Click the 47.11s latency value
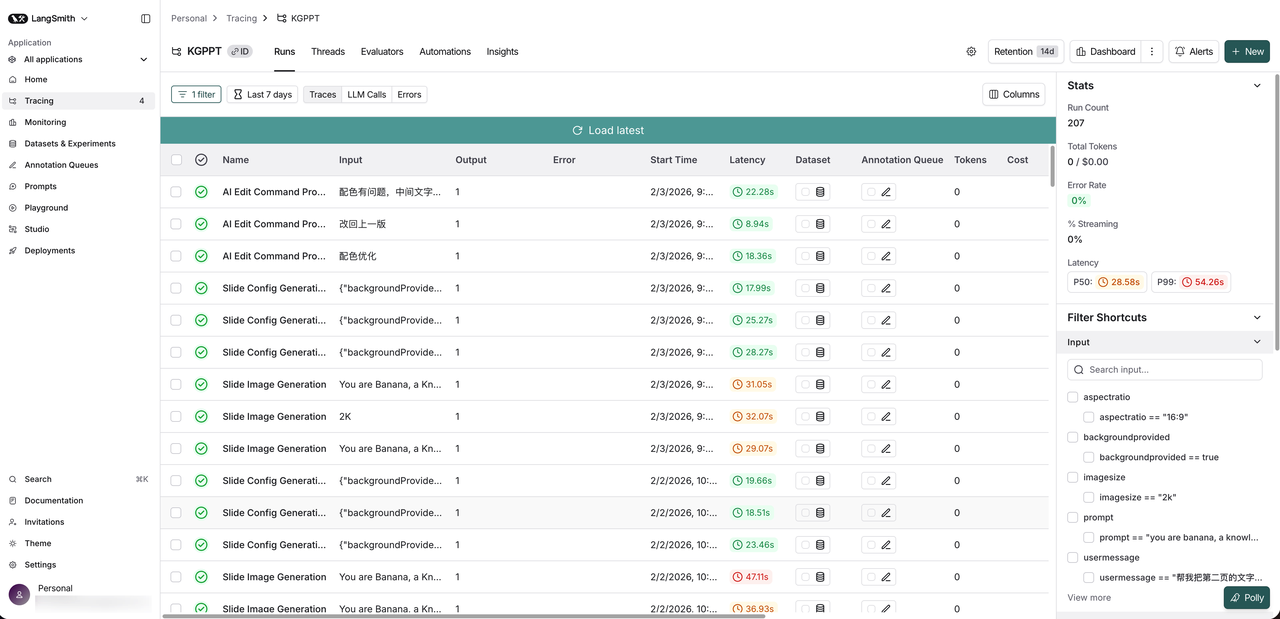Viewport: 1280px width, 619px height. tap(750, 577)
